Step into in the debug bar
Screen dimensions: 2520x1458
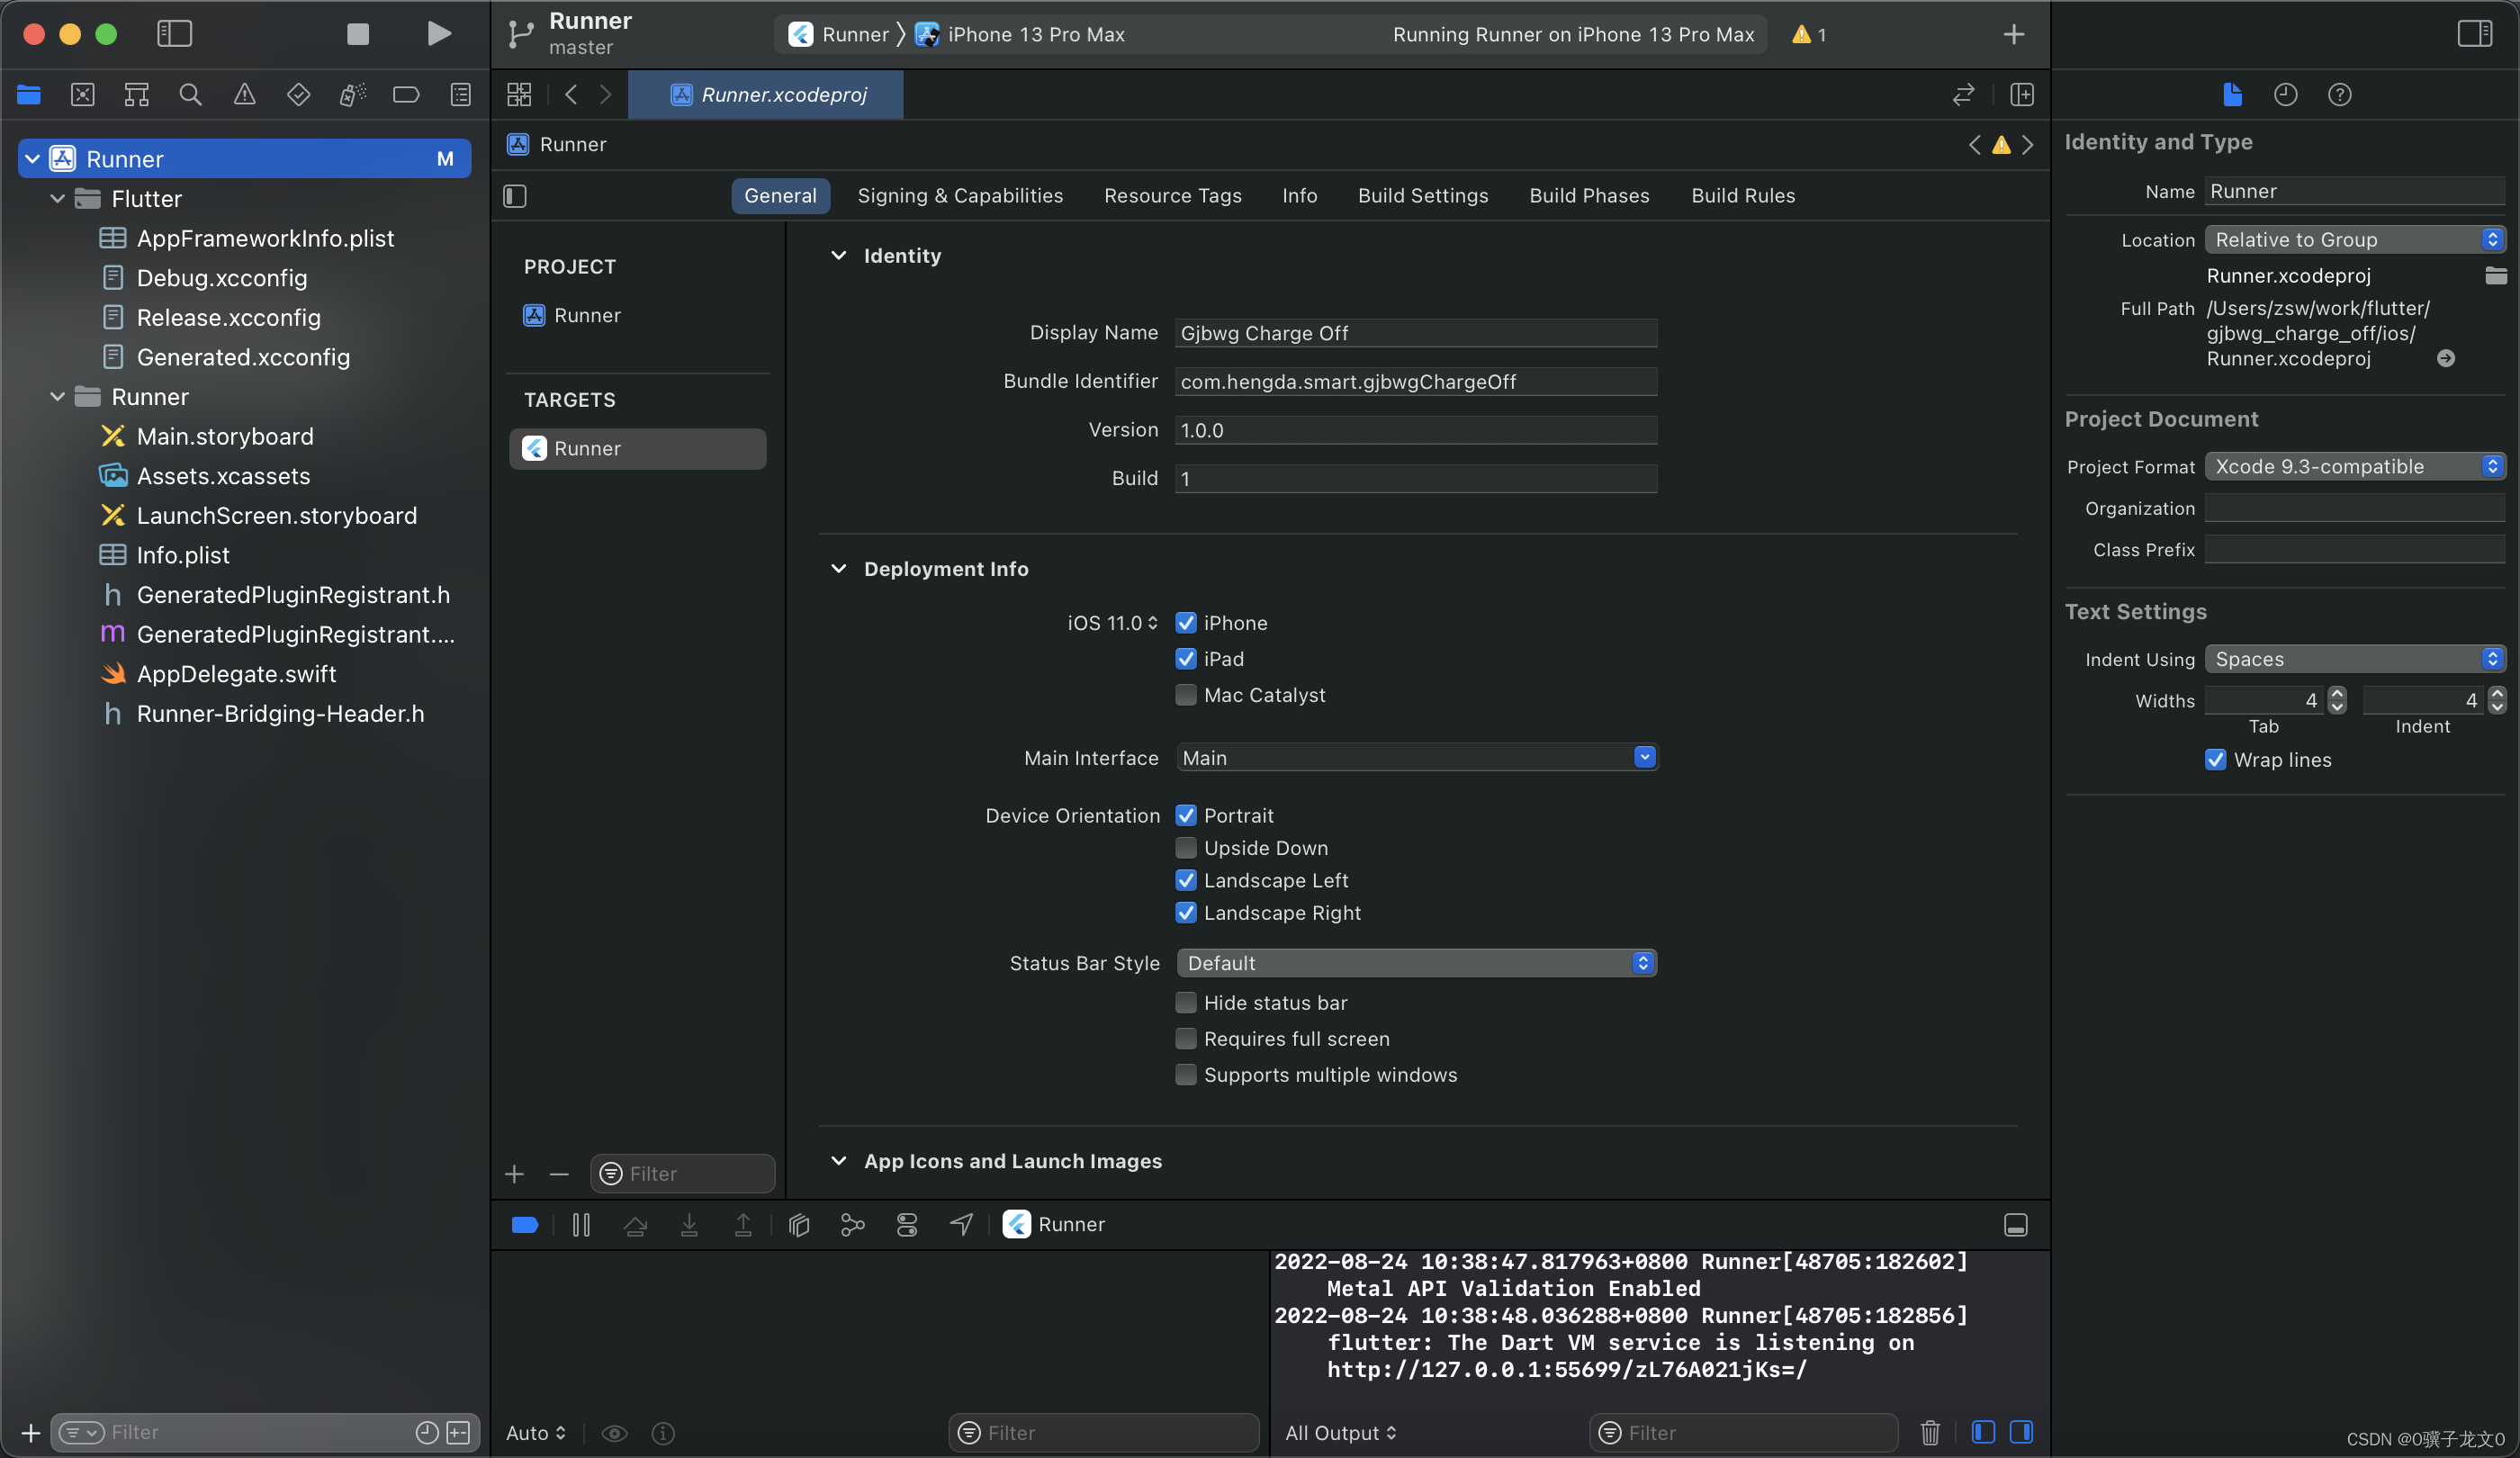click(x=689, y=1224)
